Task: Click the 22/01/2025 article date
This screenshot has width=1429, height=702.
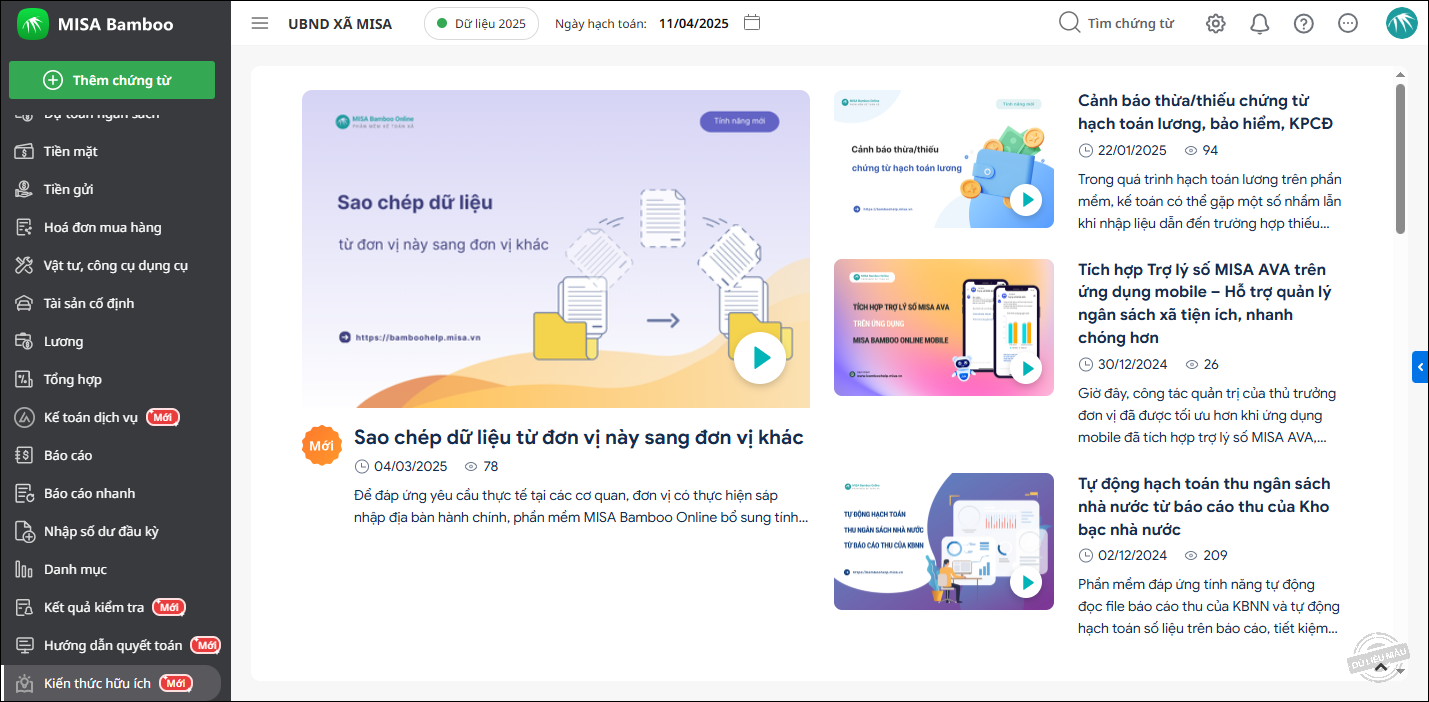Action: 1132,150
